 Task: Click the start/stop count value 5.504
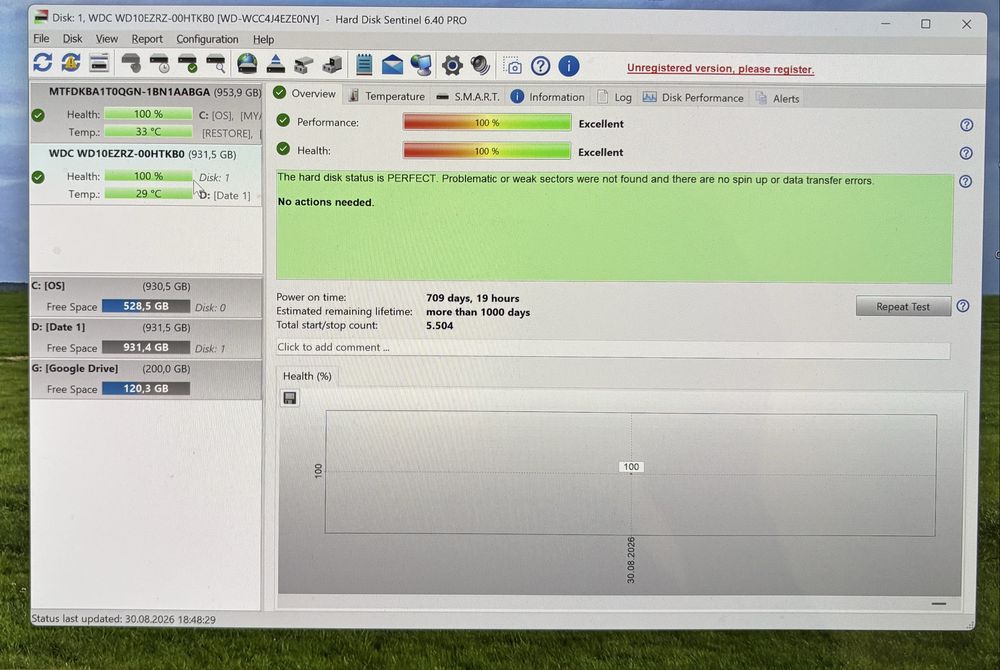[x=439, y=326]
